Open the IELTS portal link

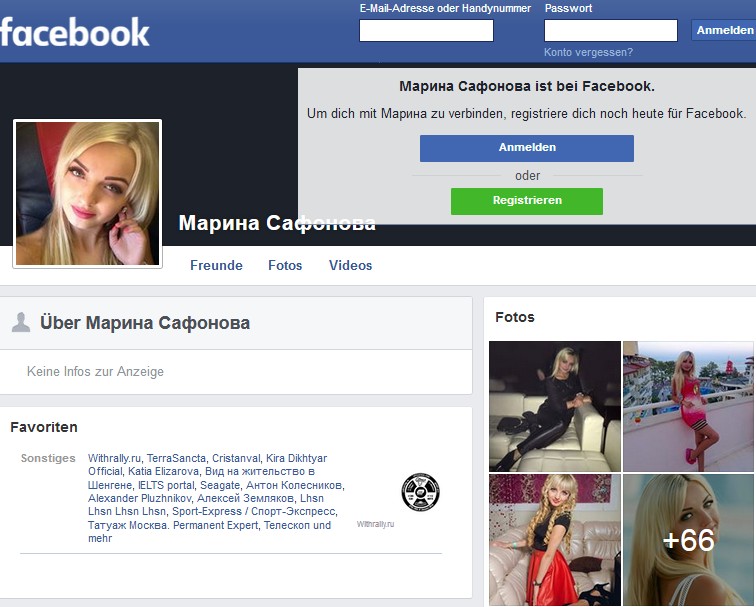pos(166,485)
